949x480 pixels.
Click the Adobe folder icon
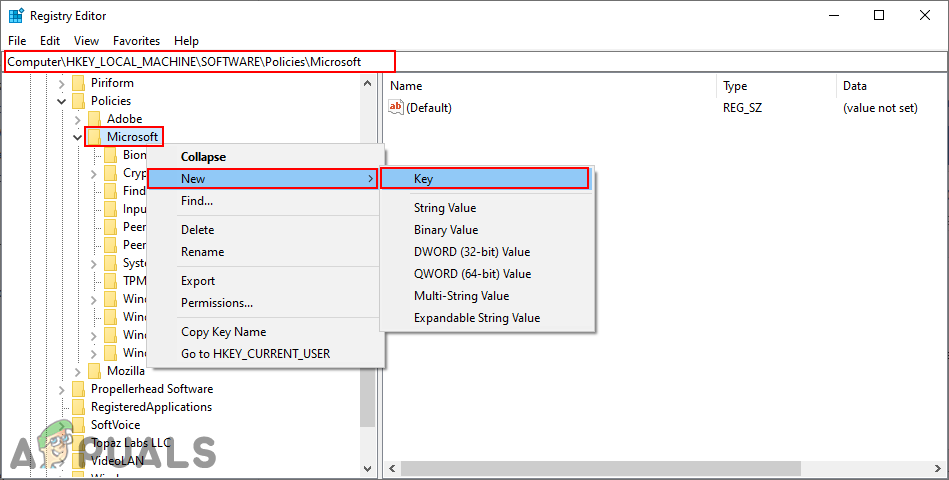94,119
